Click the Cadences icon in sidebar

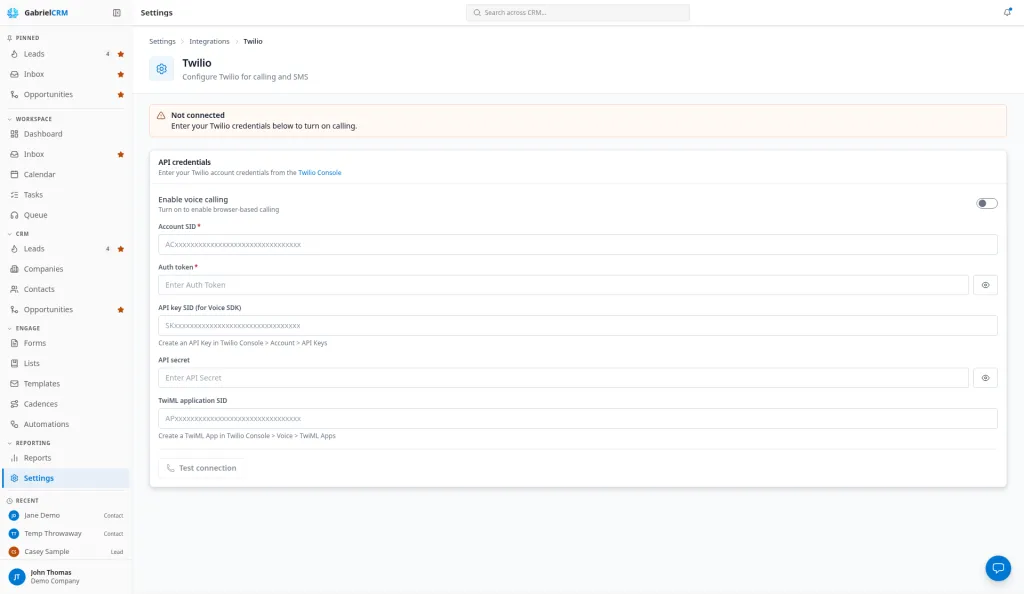pyautogui.click(x=14, y=404)
